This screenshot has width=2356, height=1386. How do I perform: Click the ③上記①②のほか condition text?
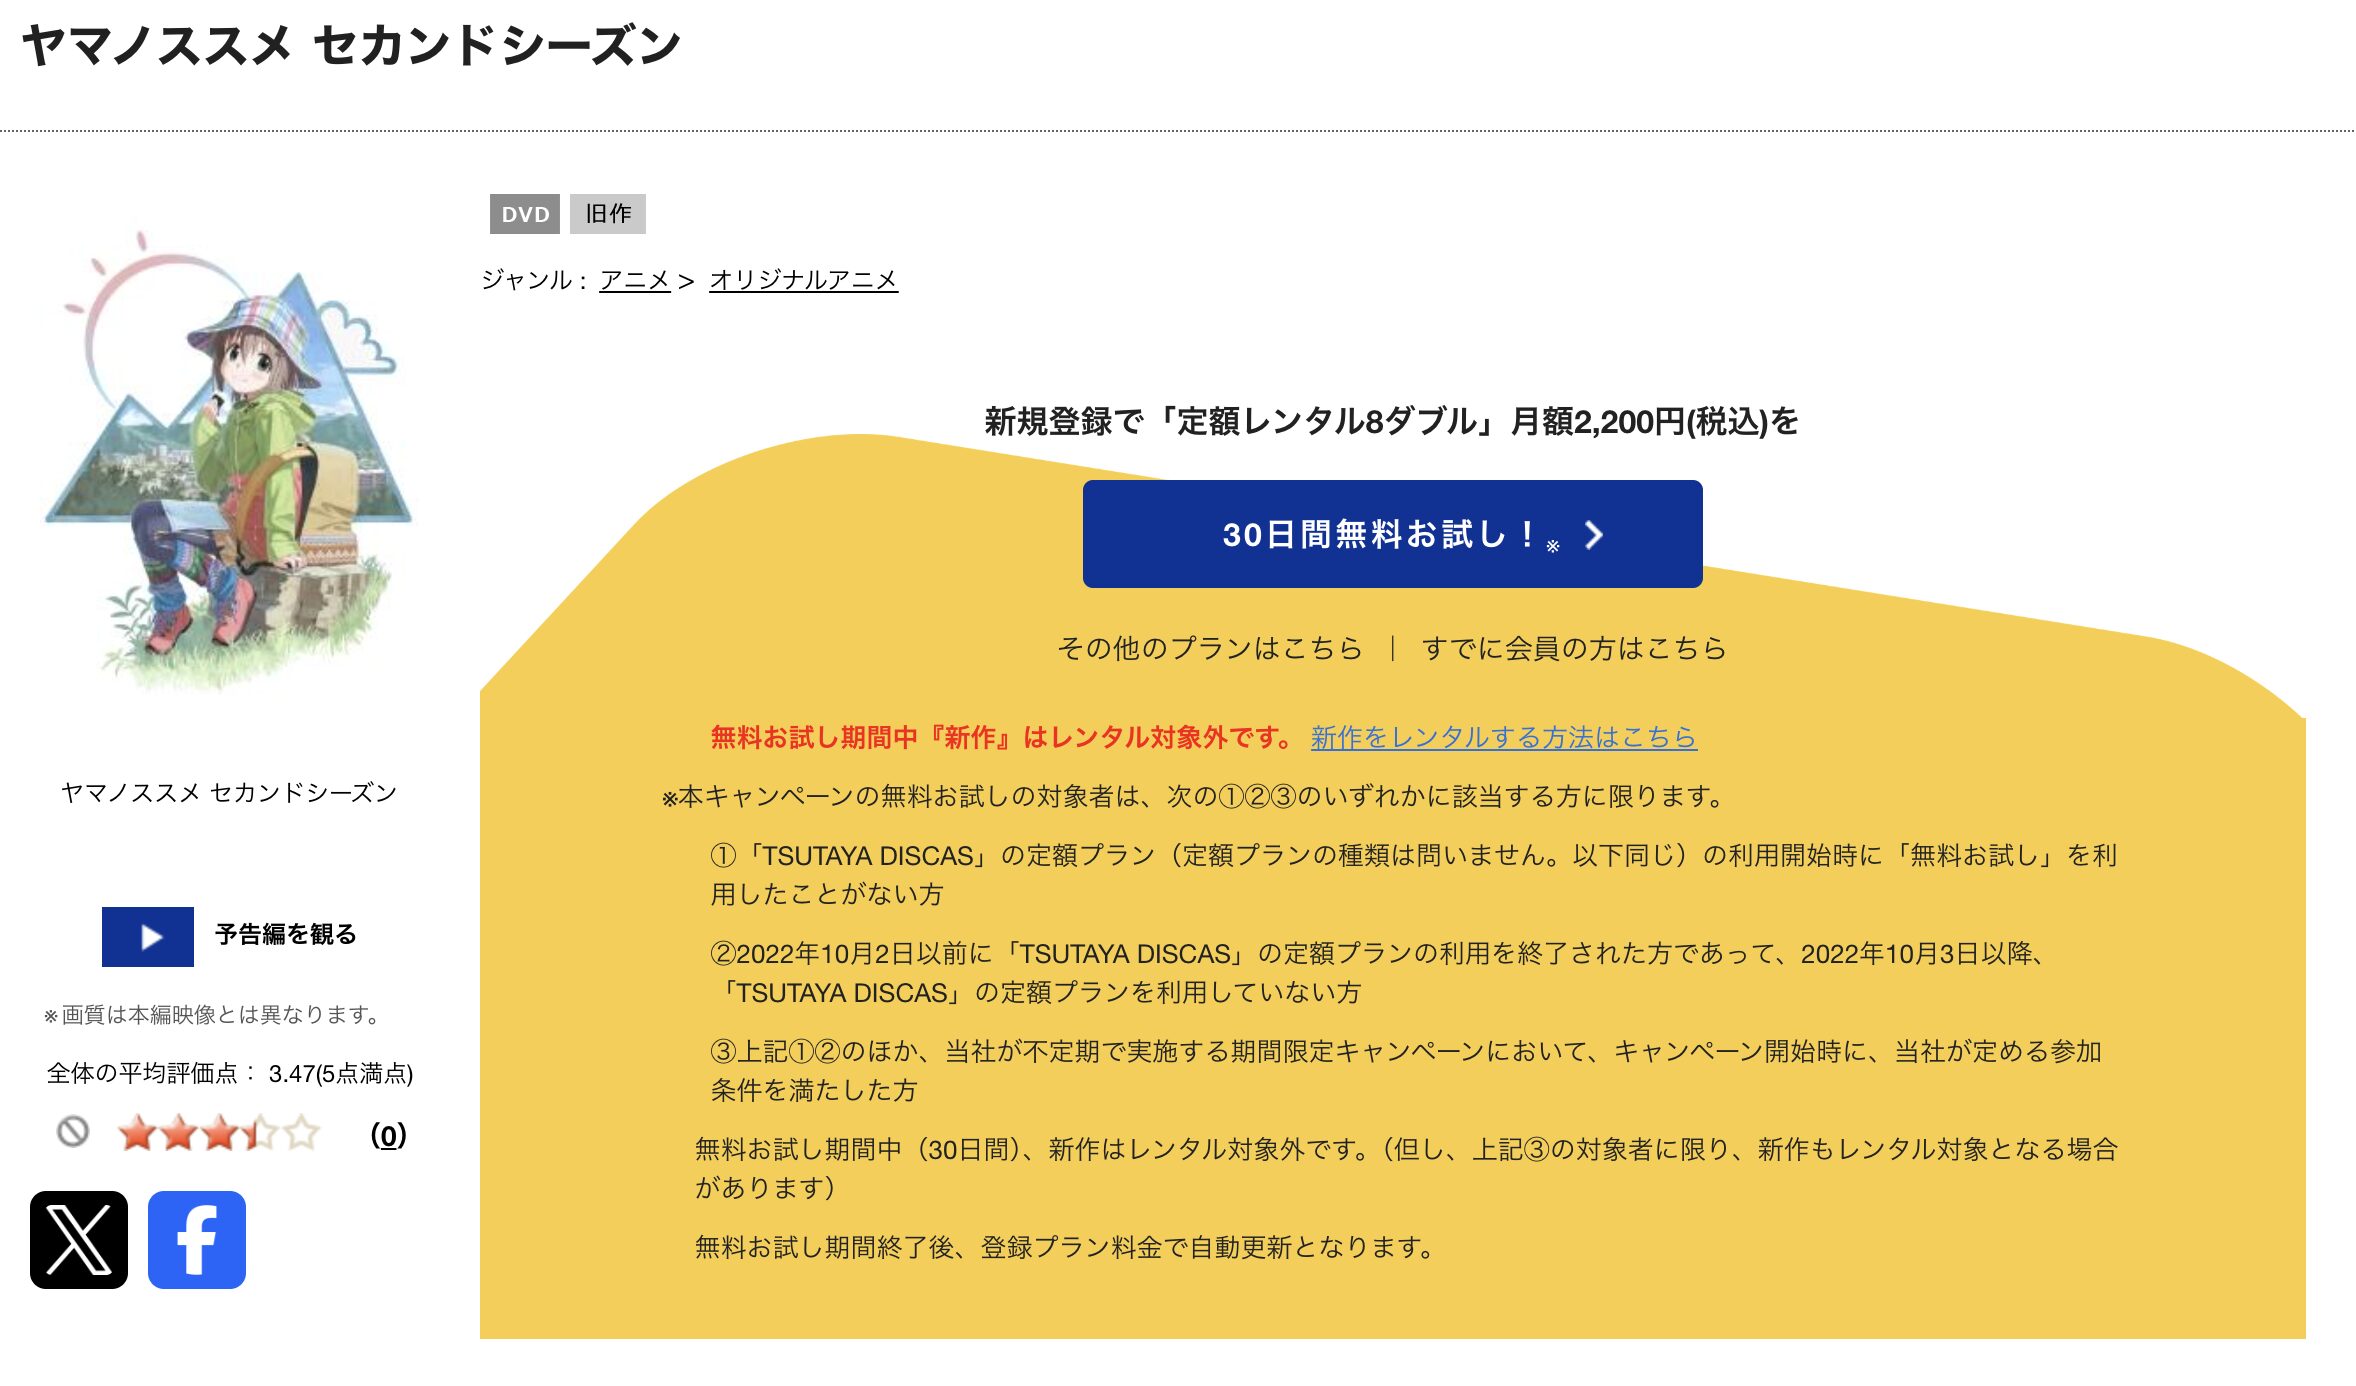[1406, 1070]
